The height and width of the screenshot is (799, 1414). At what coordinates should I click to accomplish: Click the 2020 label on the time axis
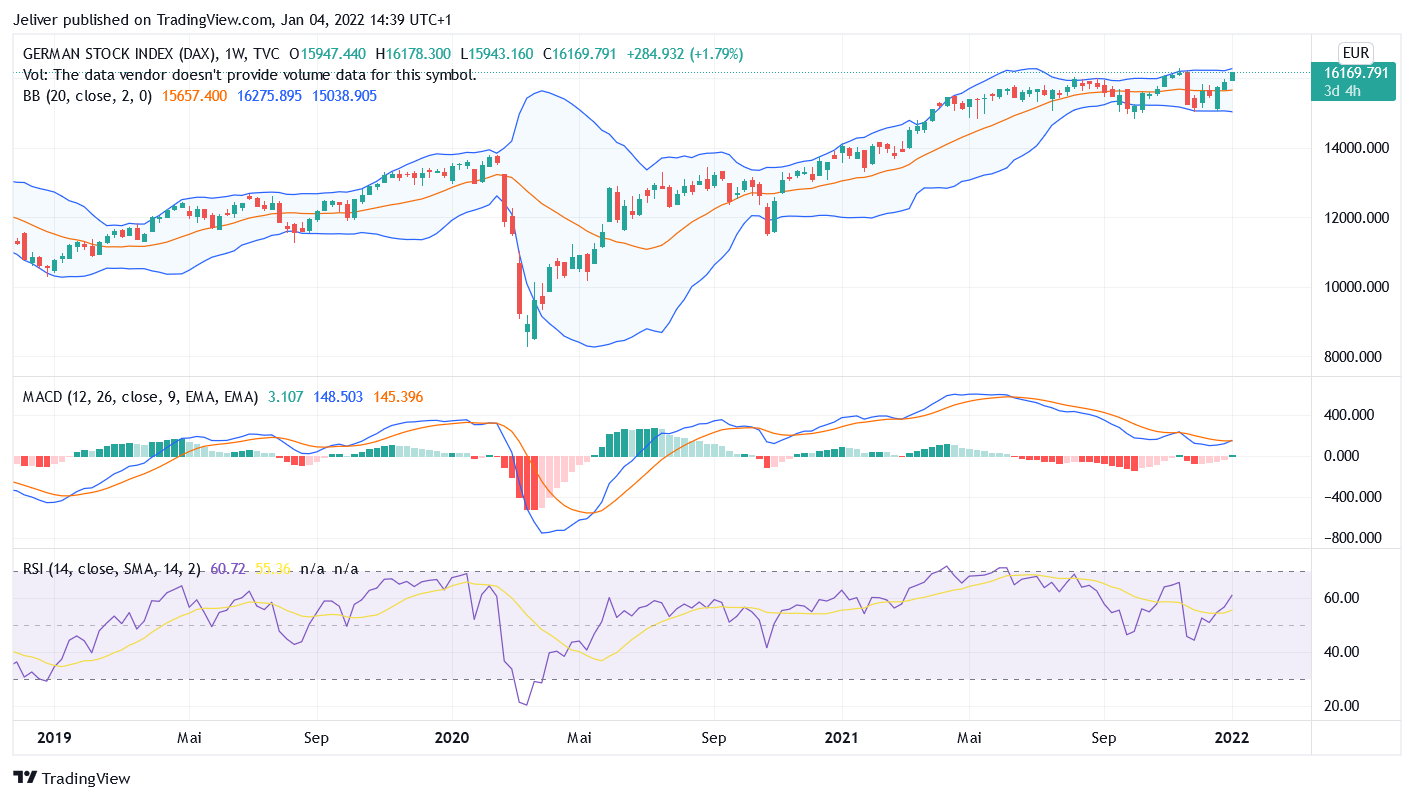click(451, 738)
